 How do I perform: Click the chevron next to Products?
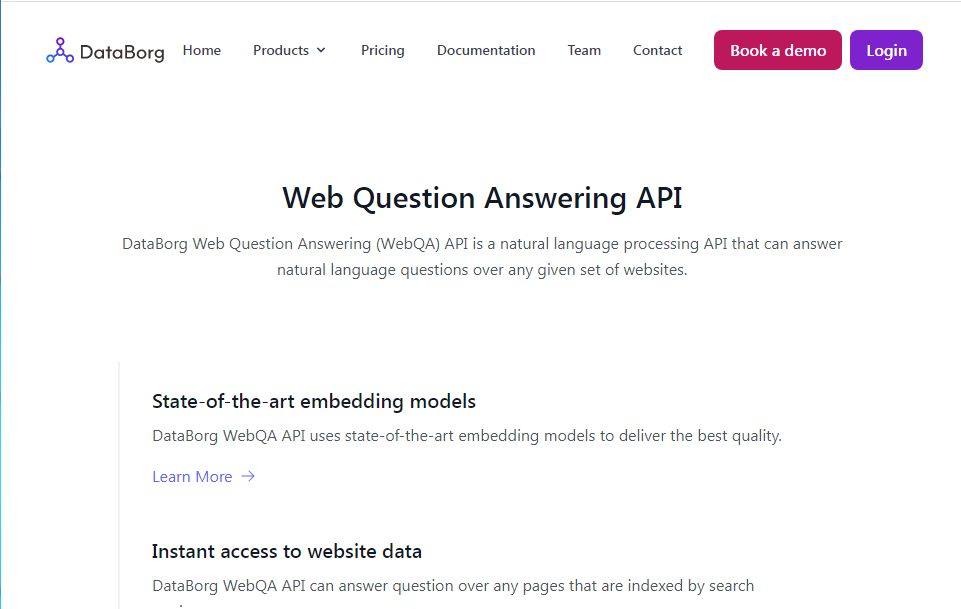click(320, 50)
